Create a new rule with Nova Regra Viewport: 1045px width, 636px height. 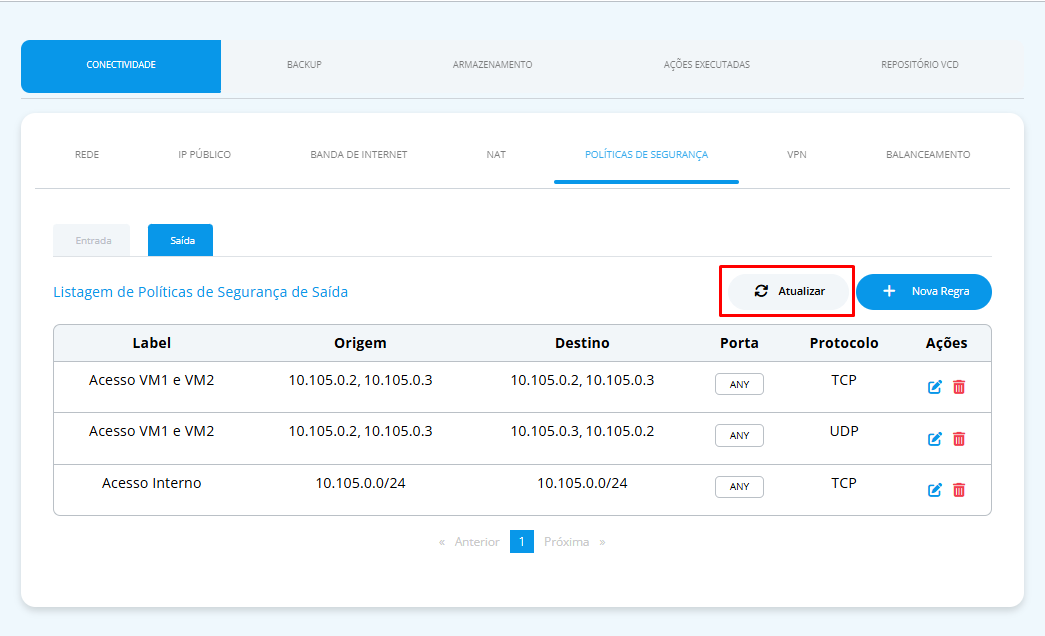tap(924, 291)
